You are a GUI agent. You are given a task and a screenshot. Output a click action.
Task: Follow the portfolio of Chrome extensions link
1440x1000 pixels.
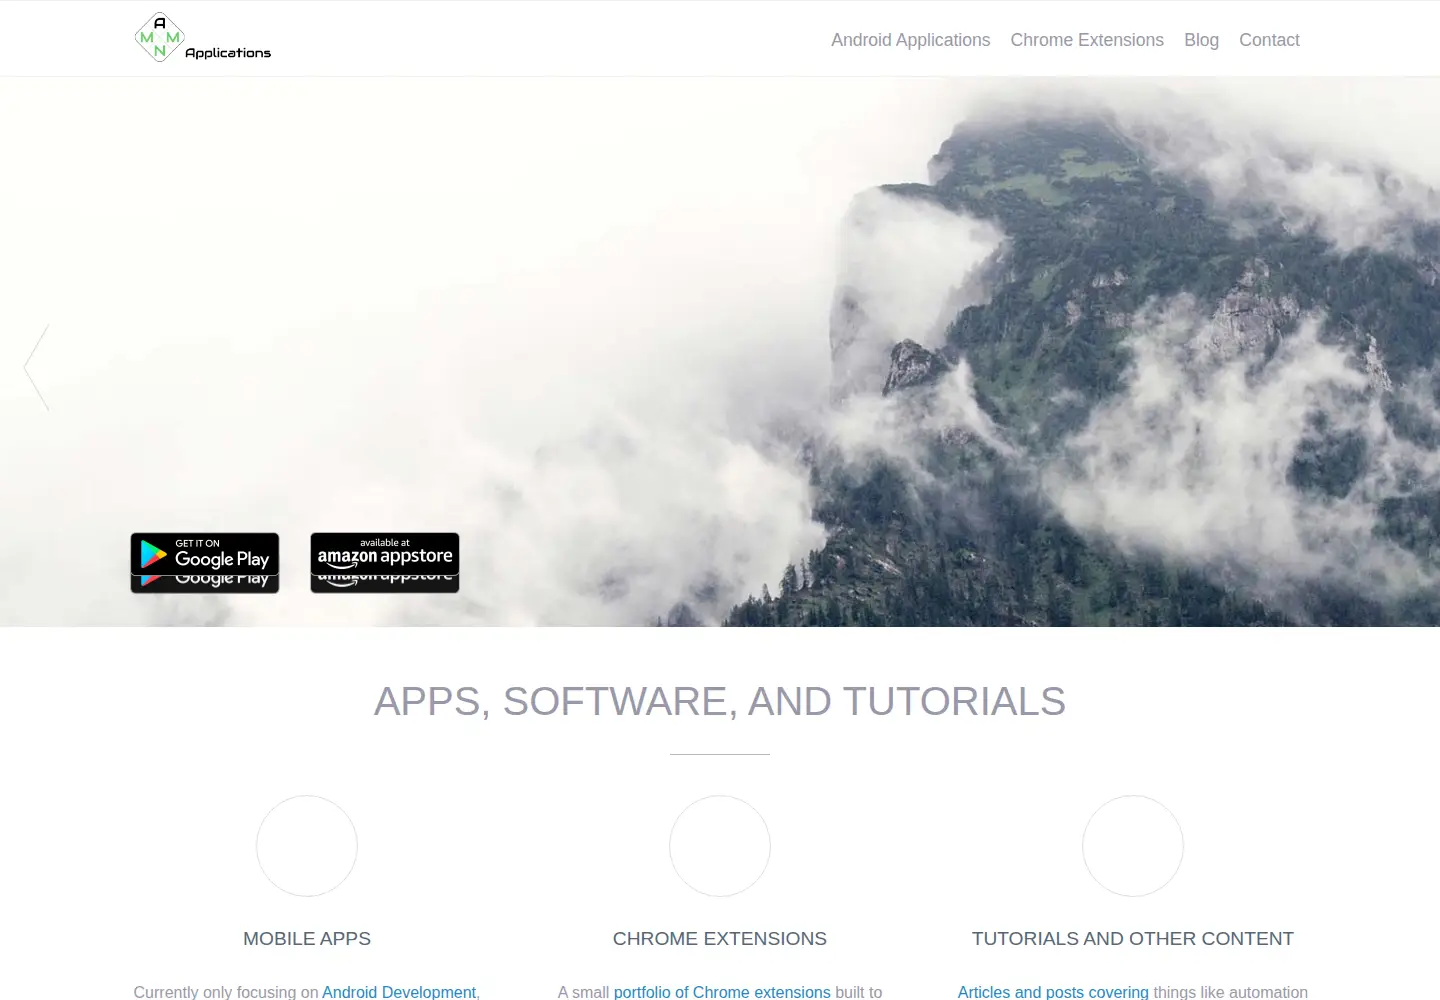722,991
